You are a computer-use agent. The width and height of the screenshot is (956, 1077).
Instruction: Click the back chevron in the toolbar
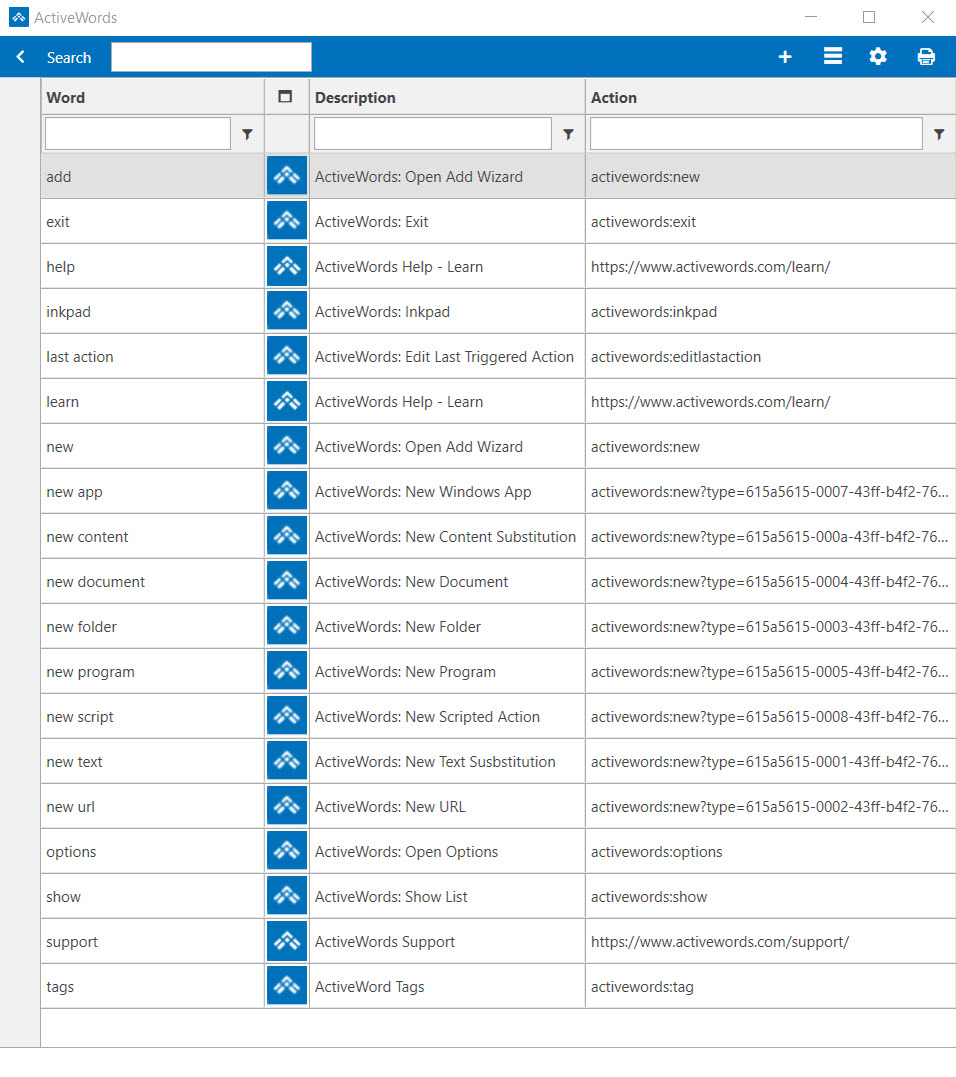(x=19, y=57)
